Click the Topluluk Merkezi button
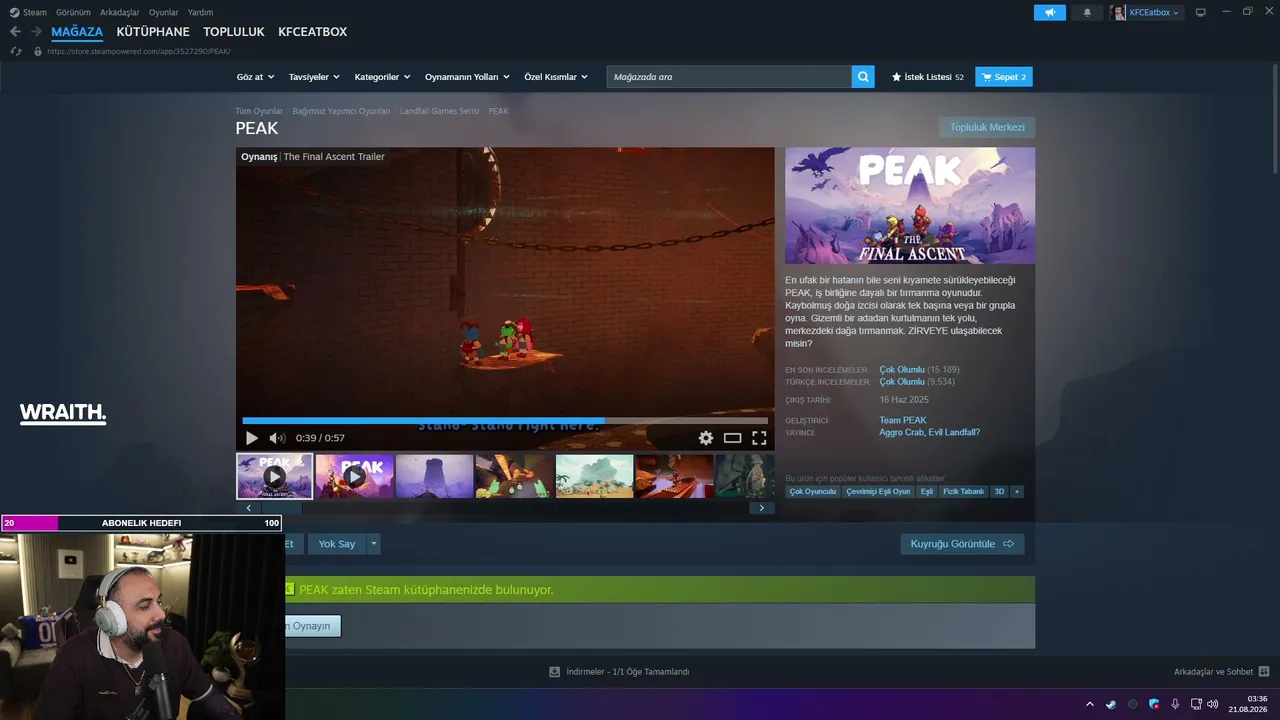The image size is (1280, 720). pos(987,127)
